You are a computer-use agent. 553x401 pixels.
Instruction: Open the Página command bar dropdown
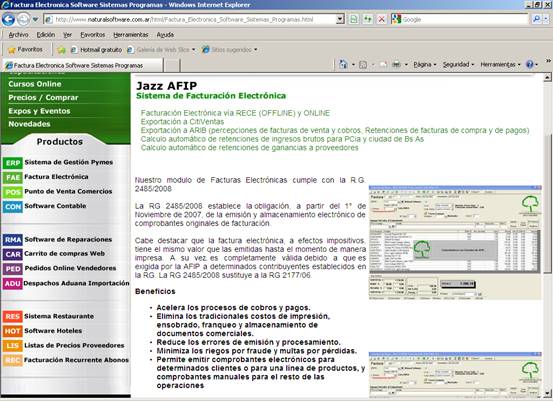pos(425,65)
